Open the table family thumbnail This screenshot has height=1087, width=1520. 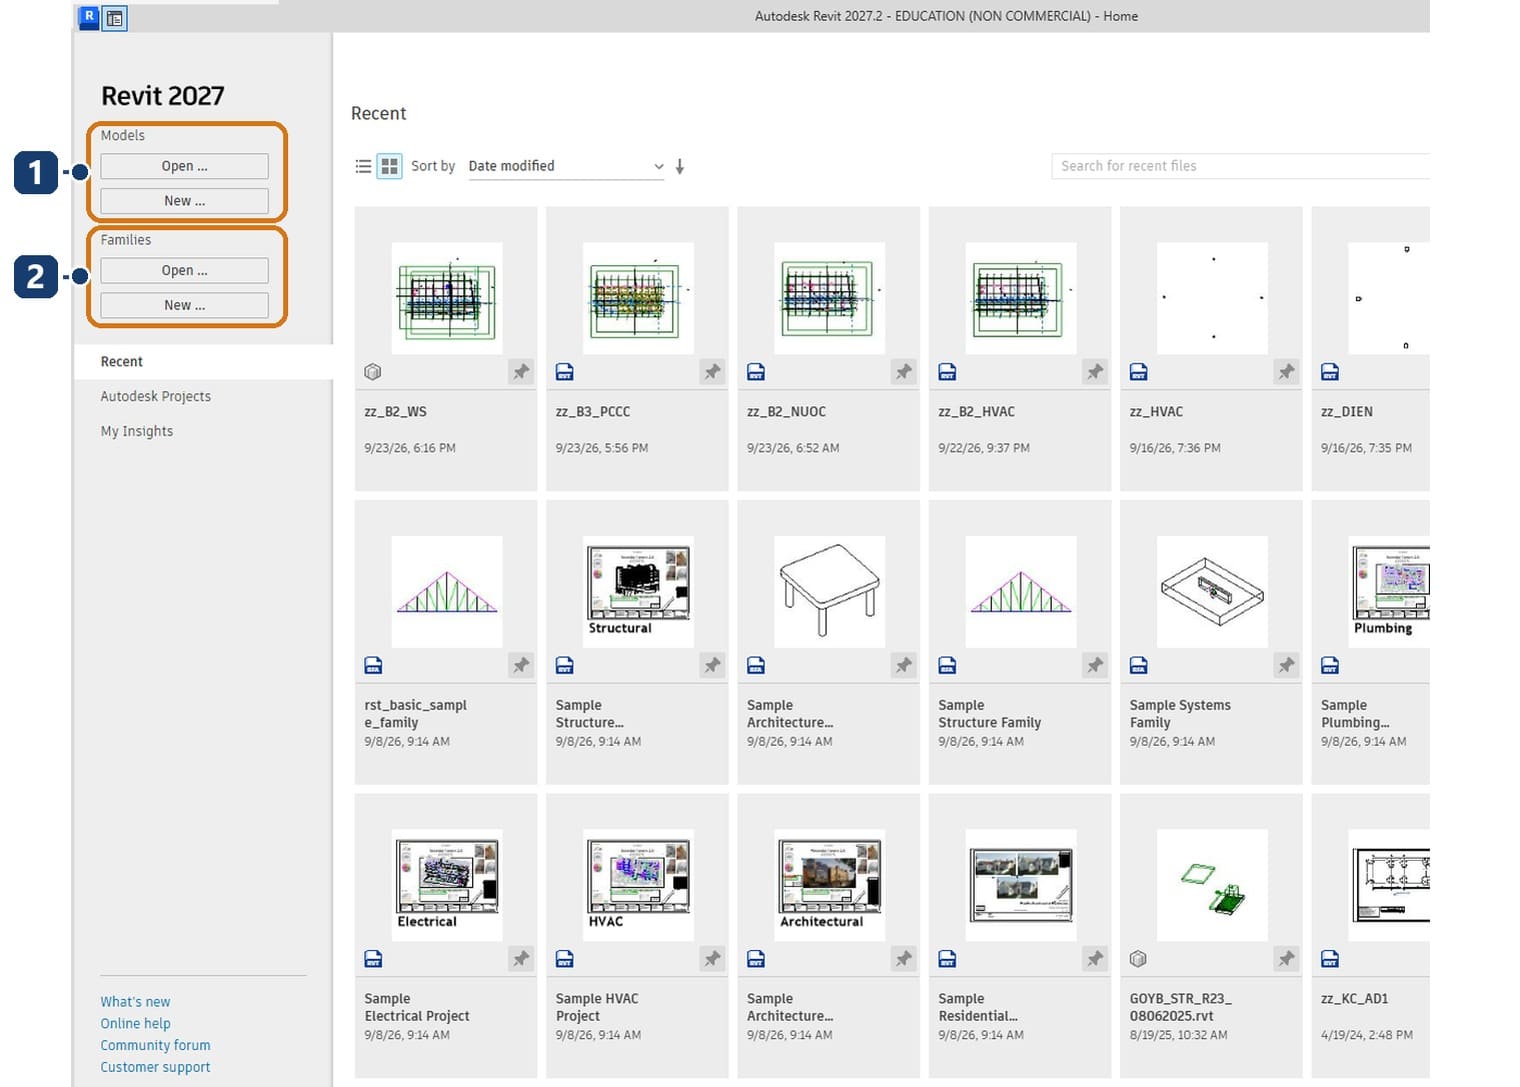[829, 591]
